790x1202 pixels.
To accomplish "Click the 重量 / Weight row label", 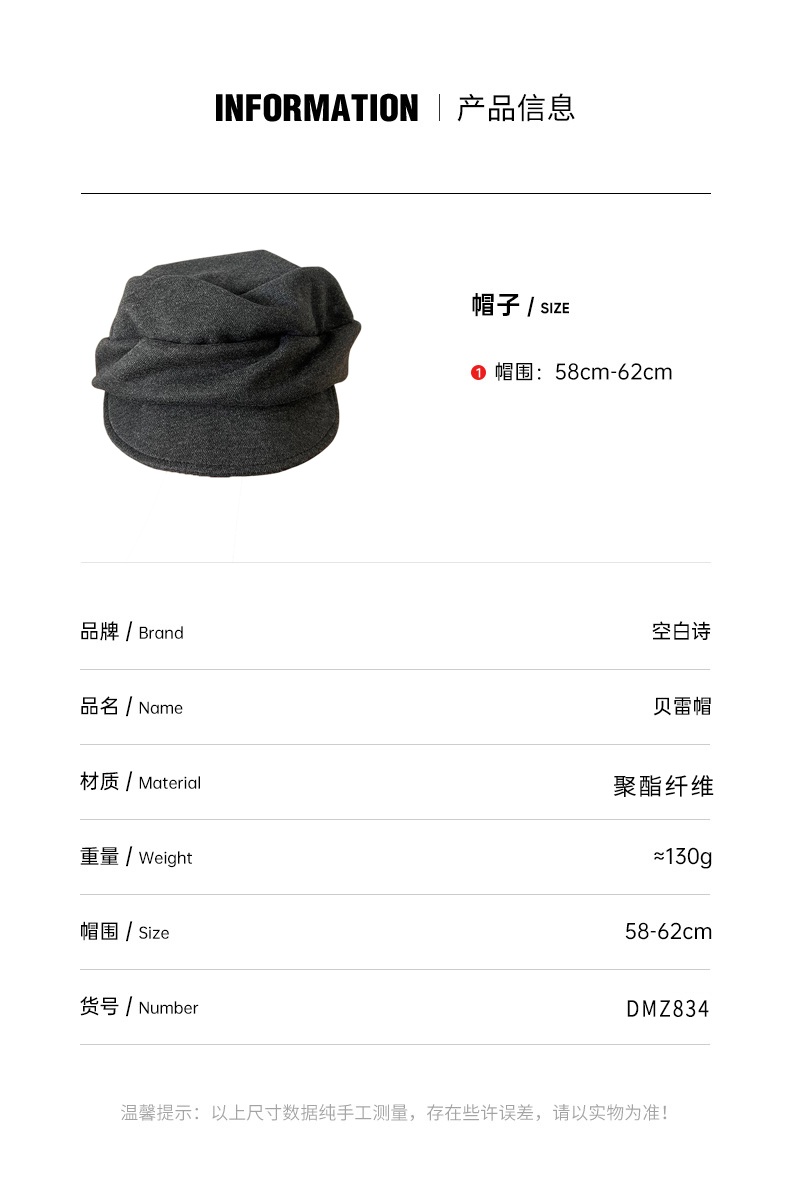I will [136, 857].
